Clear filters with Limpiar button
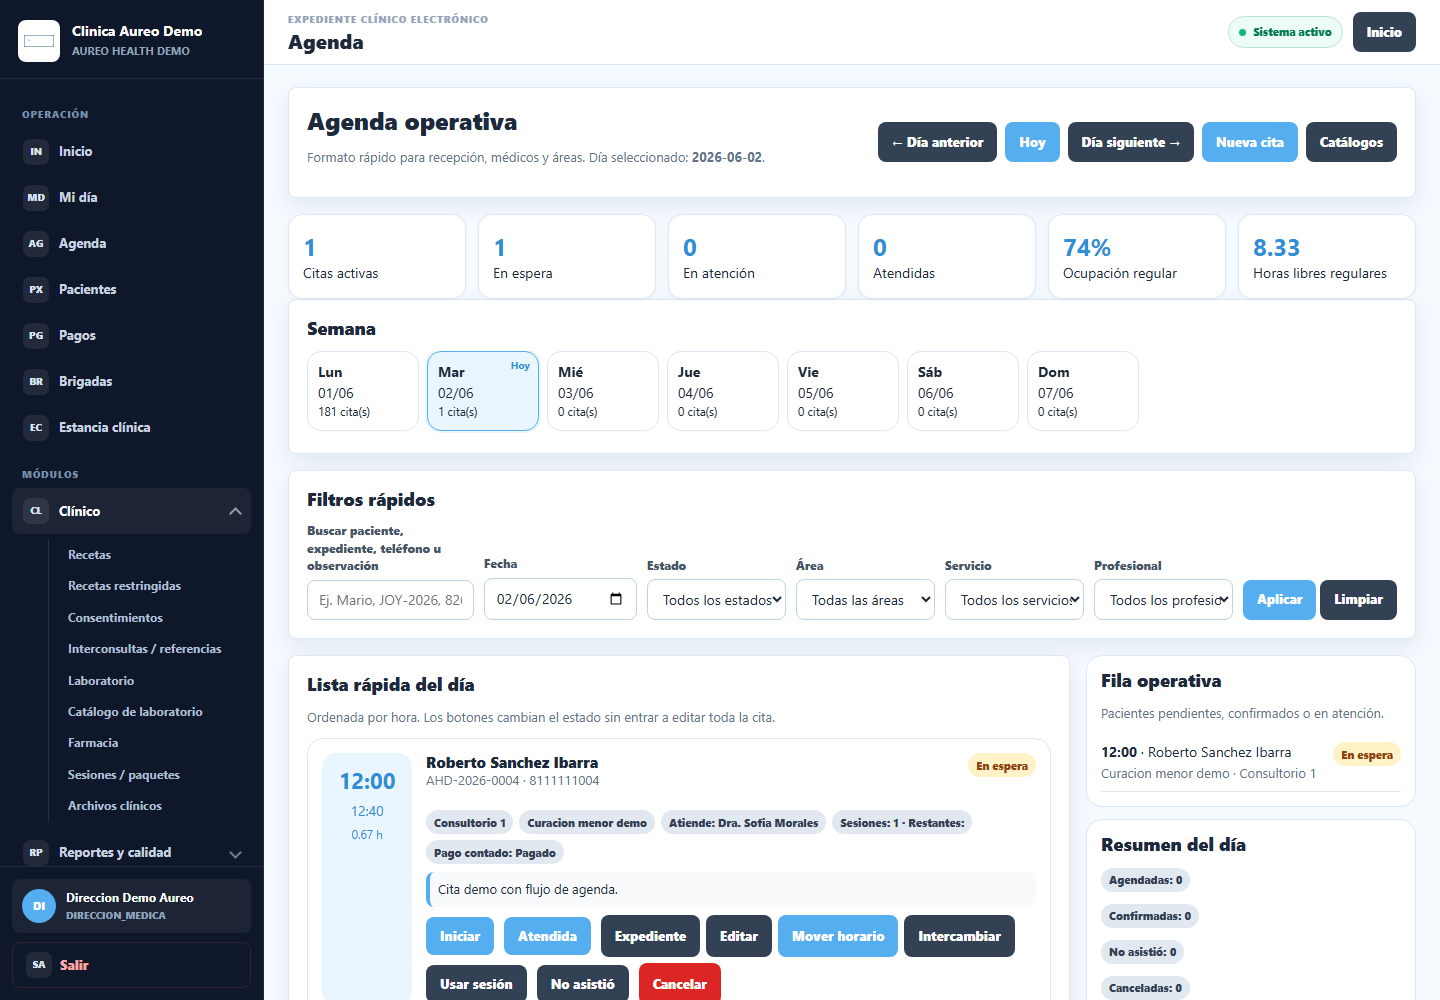 (x=1358, y=600)
